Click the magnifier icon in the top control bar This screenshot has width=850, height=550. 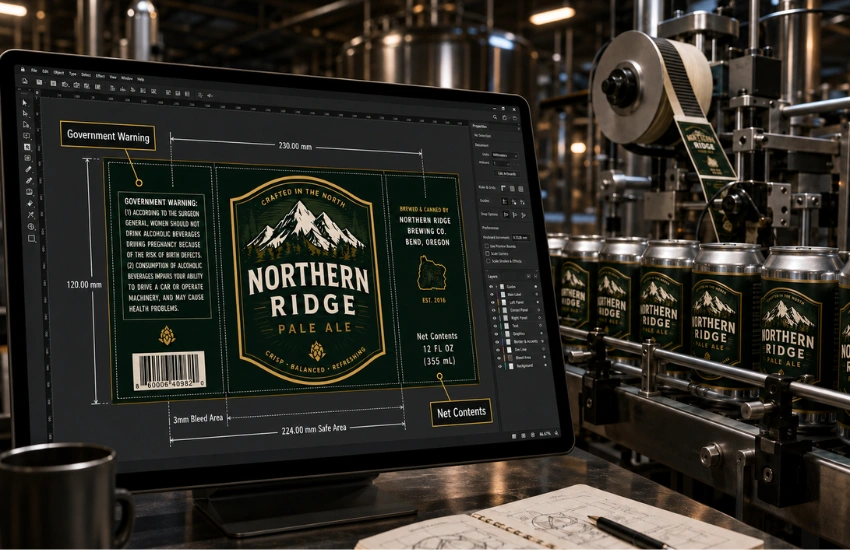tap(200, 95)
